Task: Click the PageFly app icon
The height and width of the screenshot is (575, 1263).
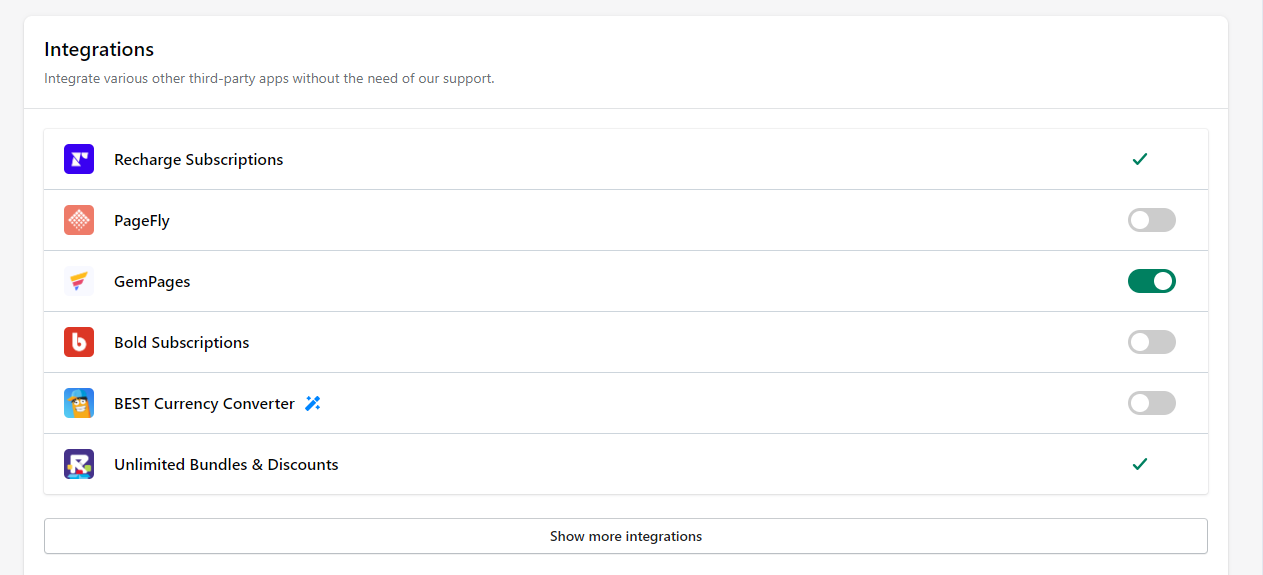Action: pos(79,220)
